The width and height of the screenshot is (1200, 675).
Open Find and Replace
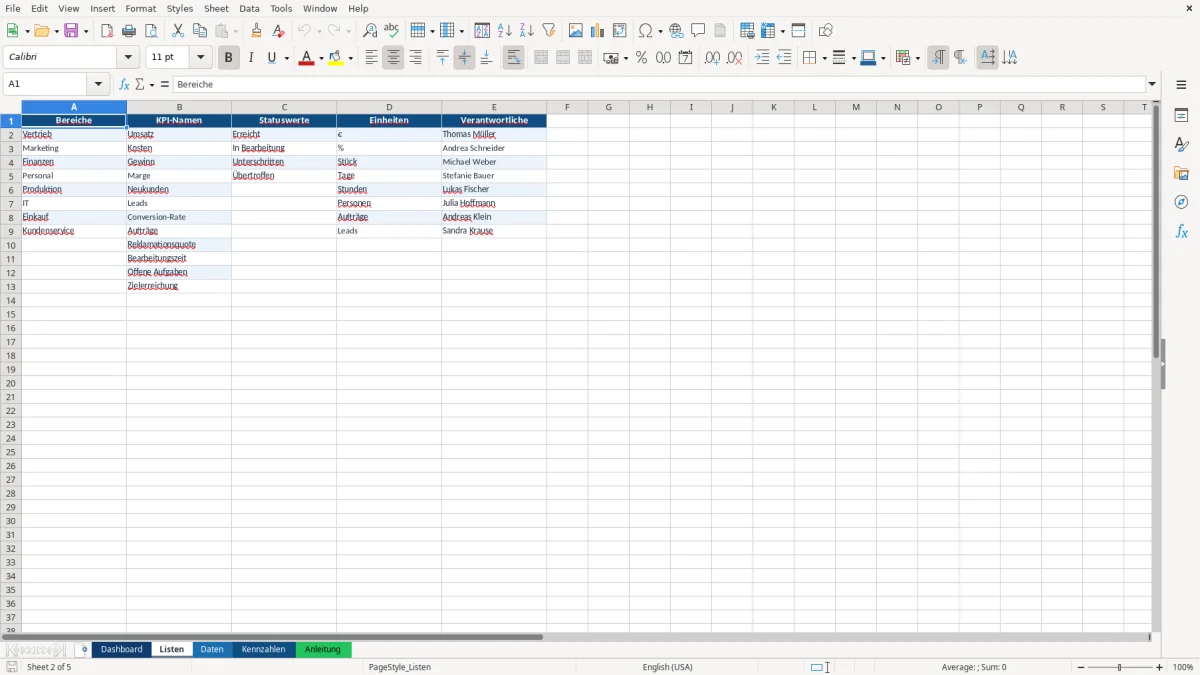pos(370,31)
